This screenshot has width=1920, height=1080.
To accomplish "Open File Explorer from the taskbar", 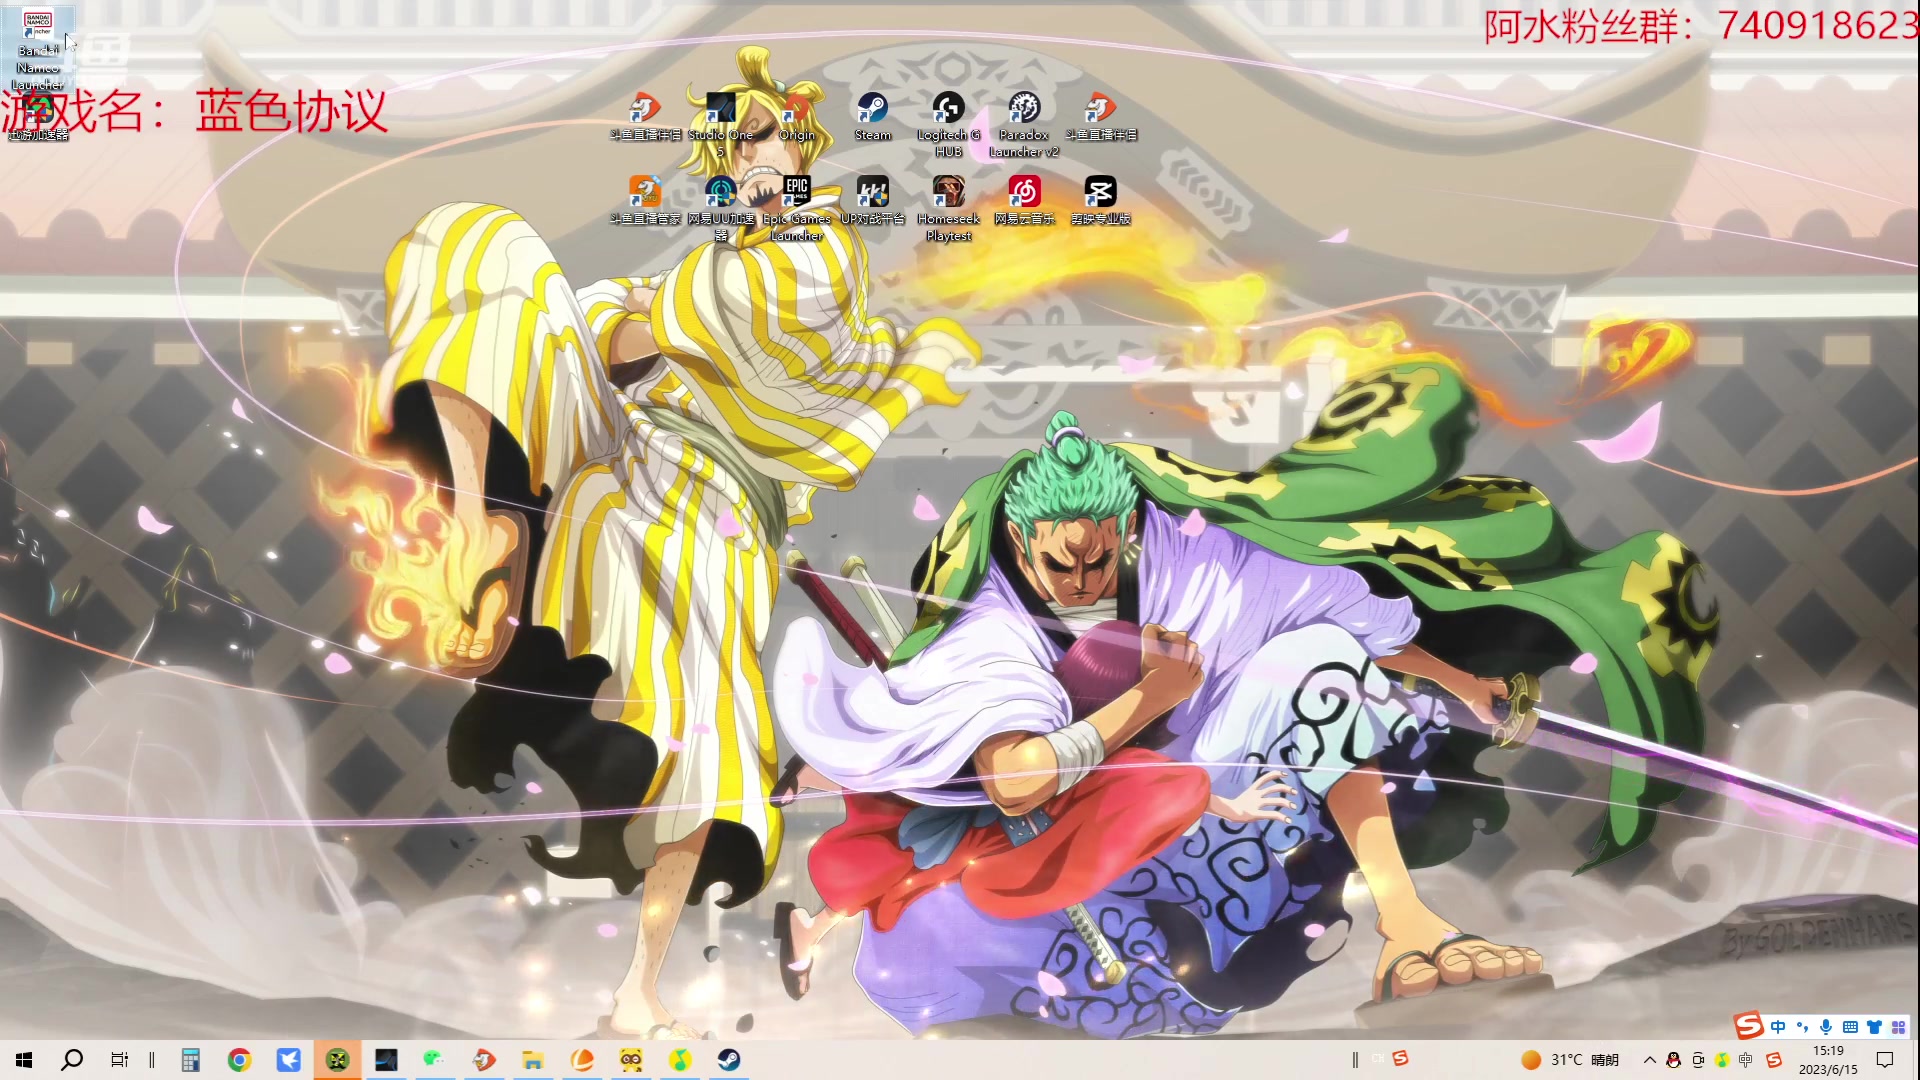I will tap(532, 1060).
